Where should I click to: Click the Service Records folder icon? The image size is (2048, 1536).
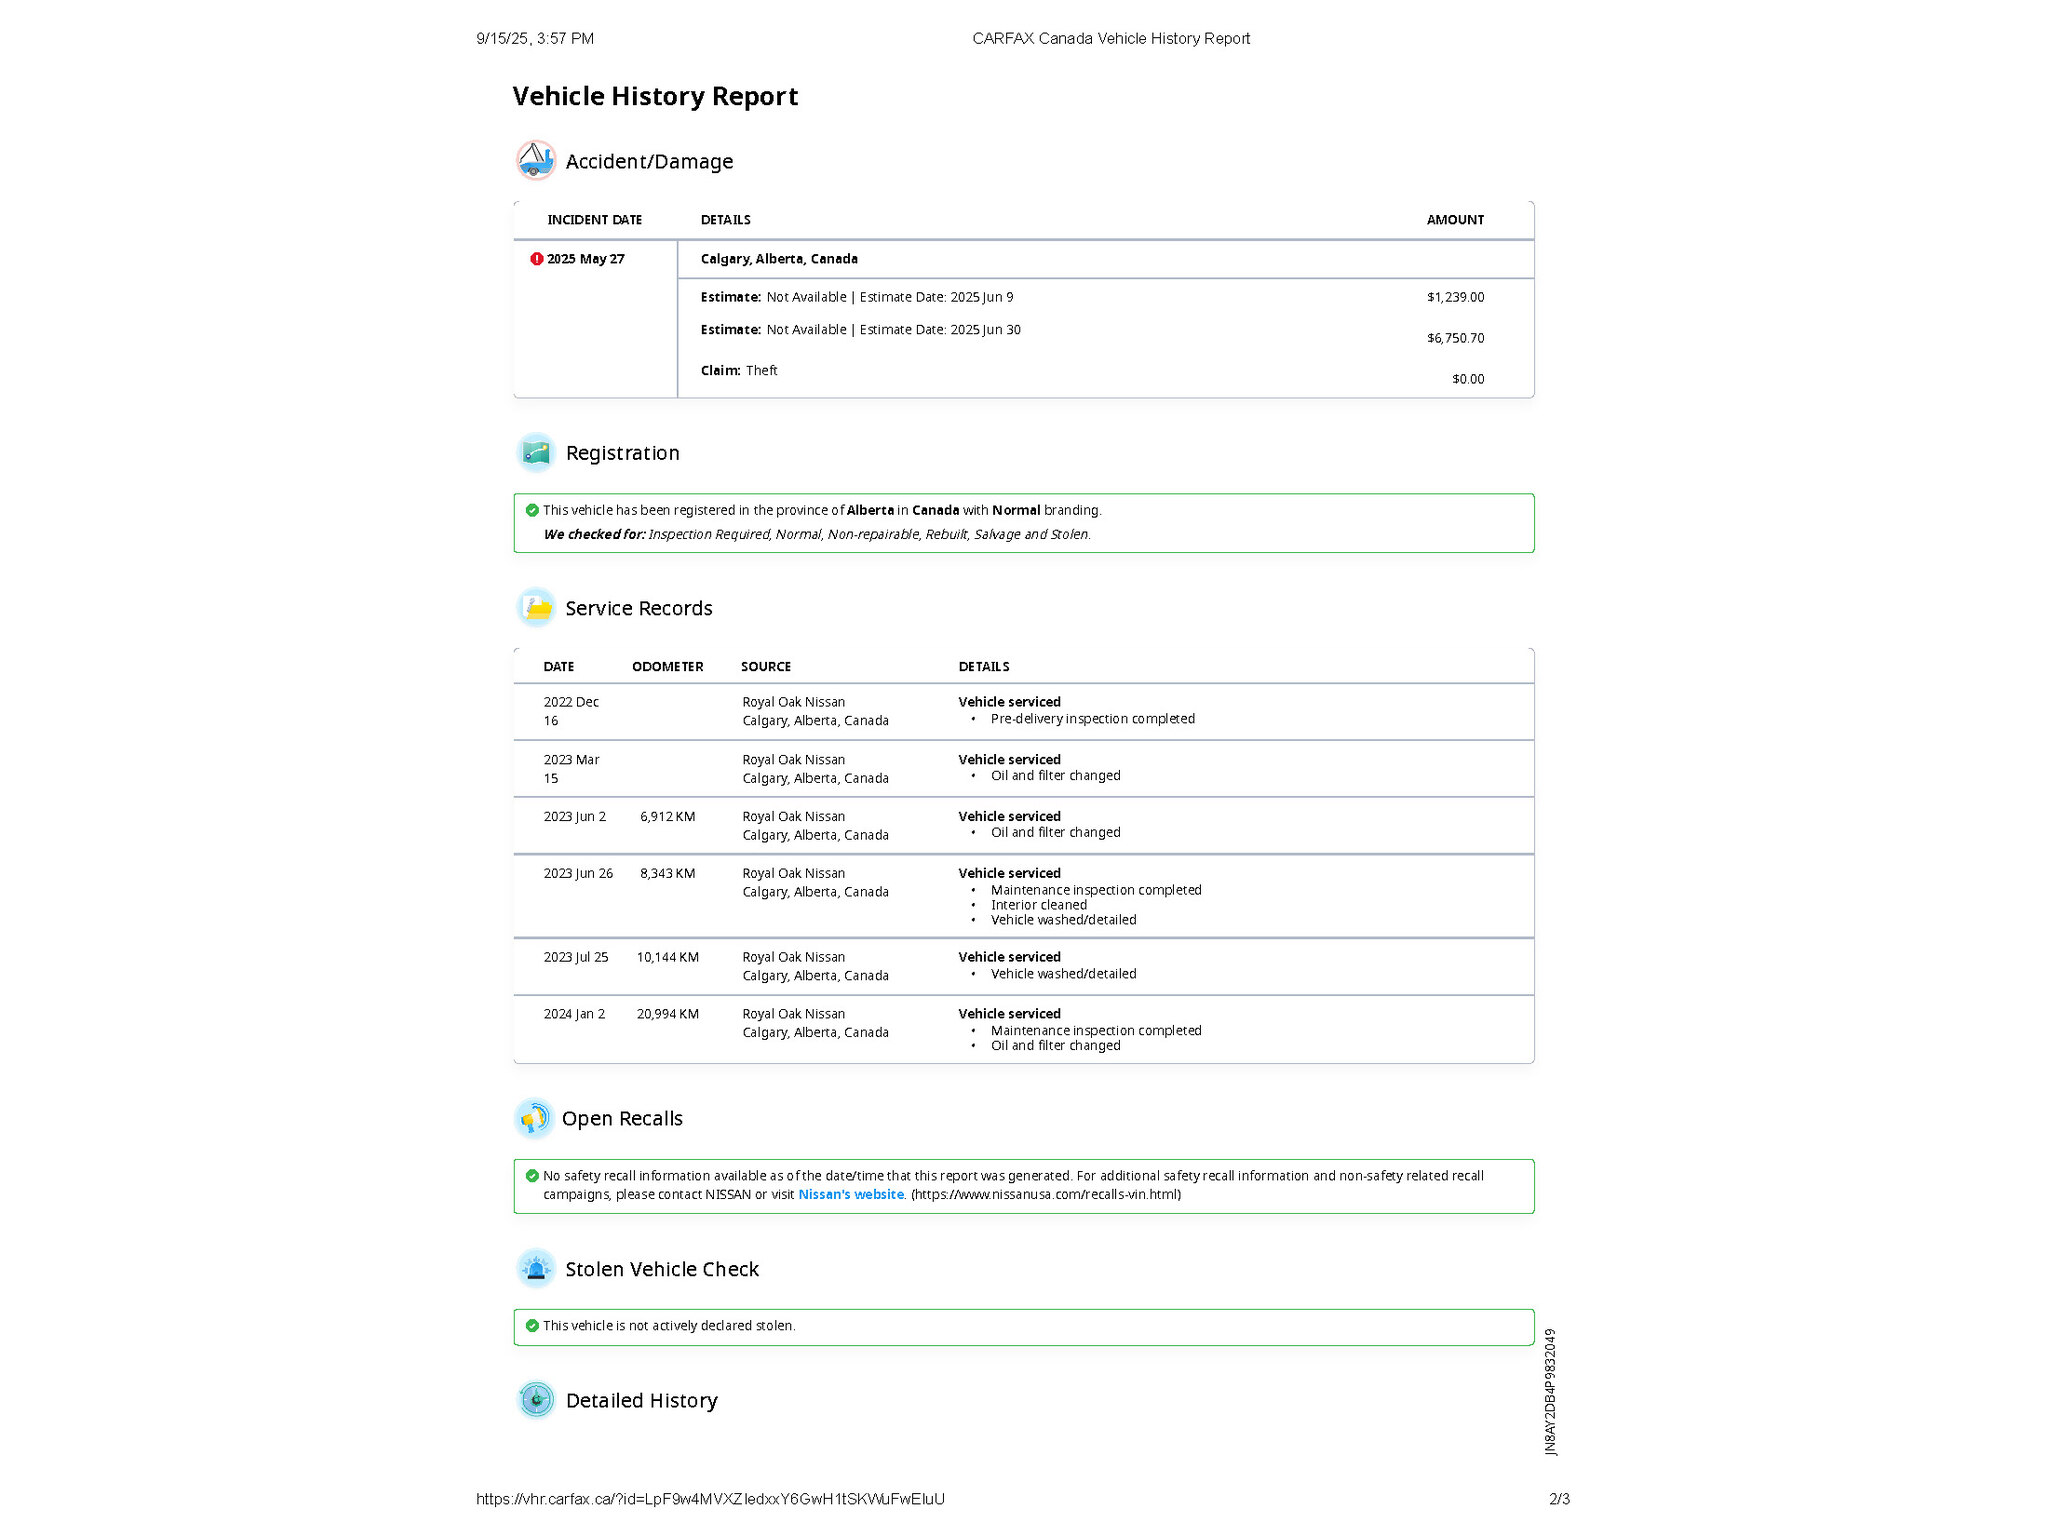tap(536, 608)
